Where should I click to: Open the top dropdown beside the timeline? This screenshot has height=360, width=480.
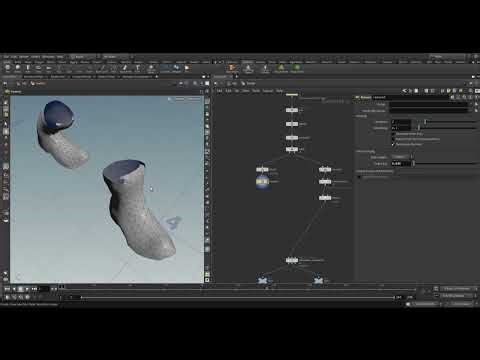coord(458,289)
